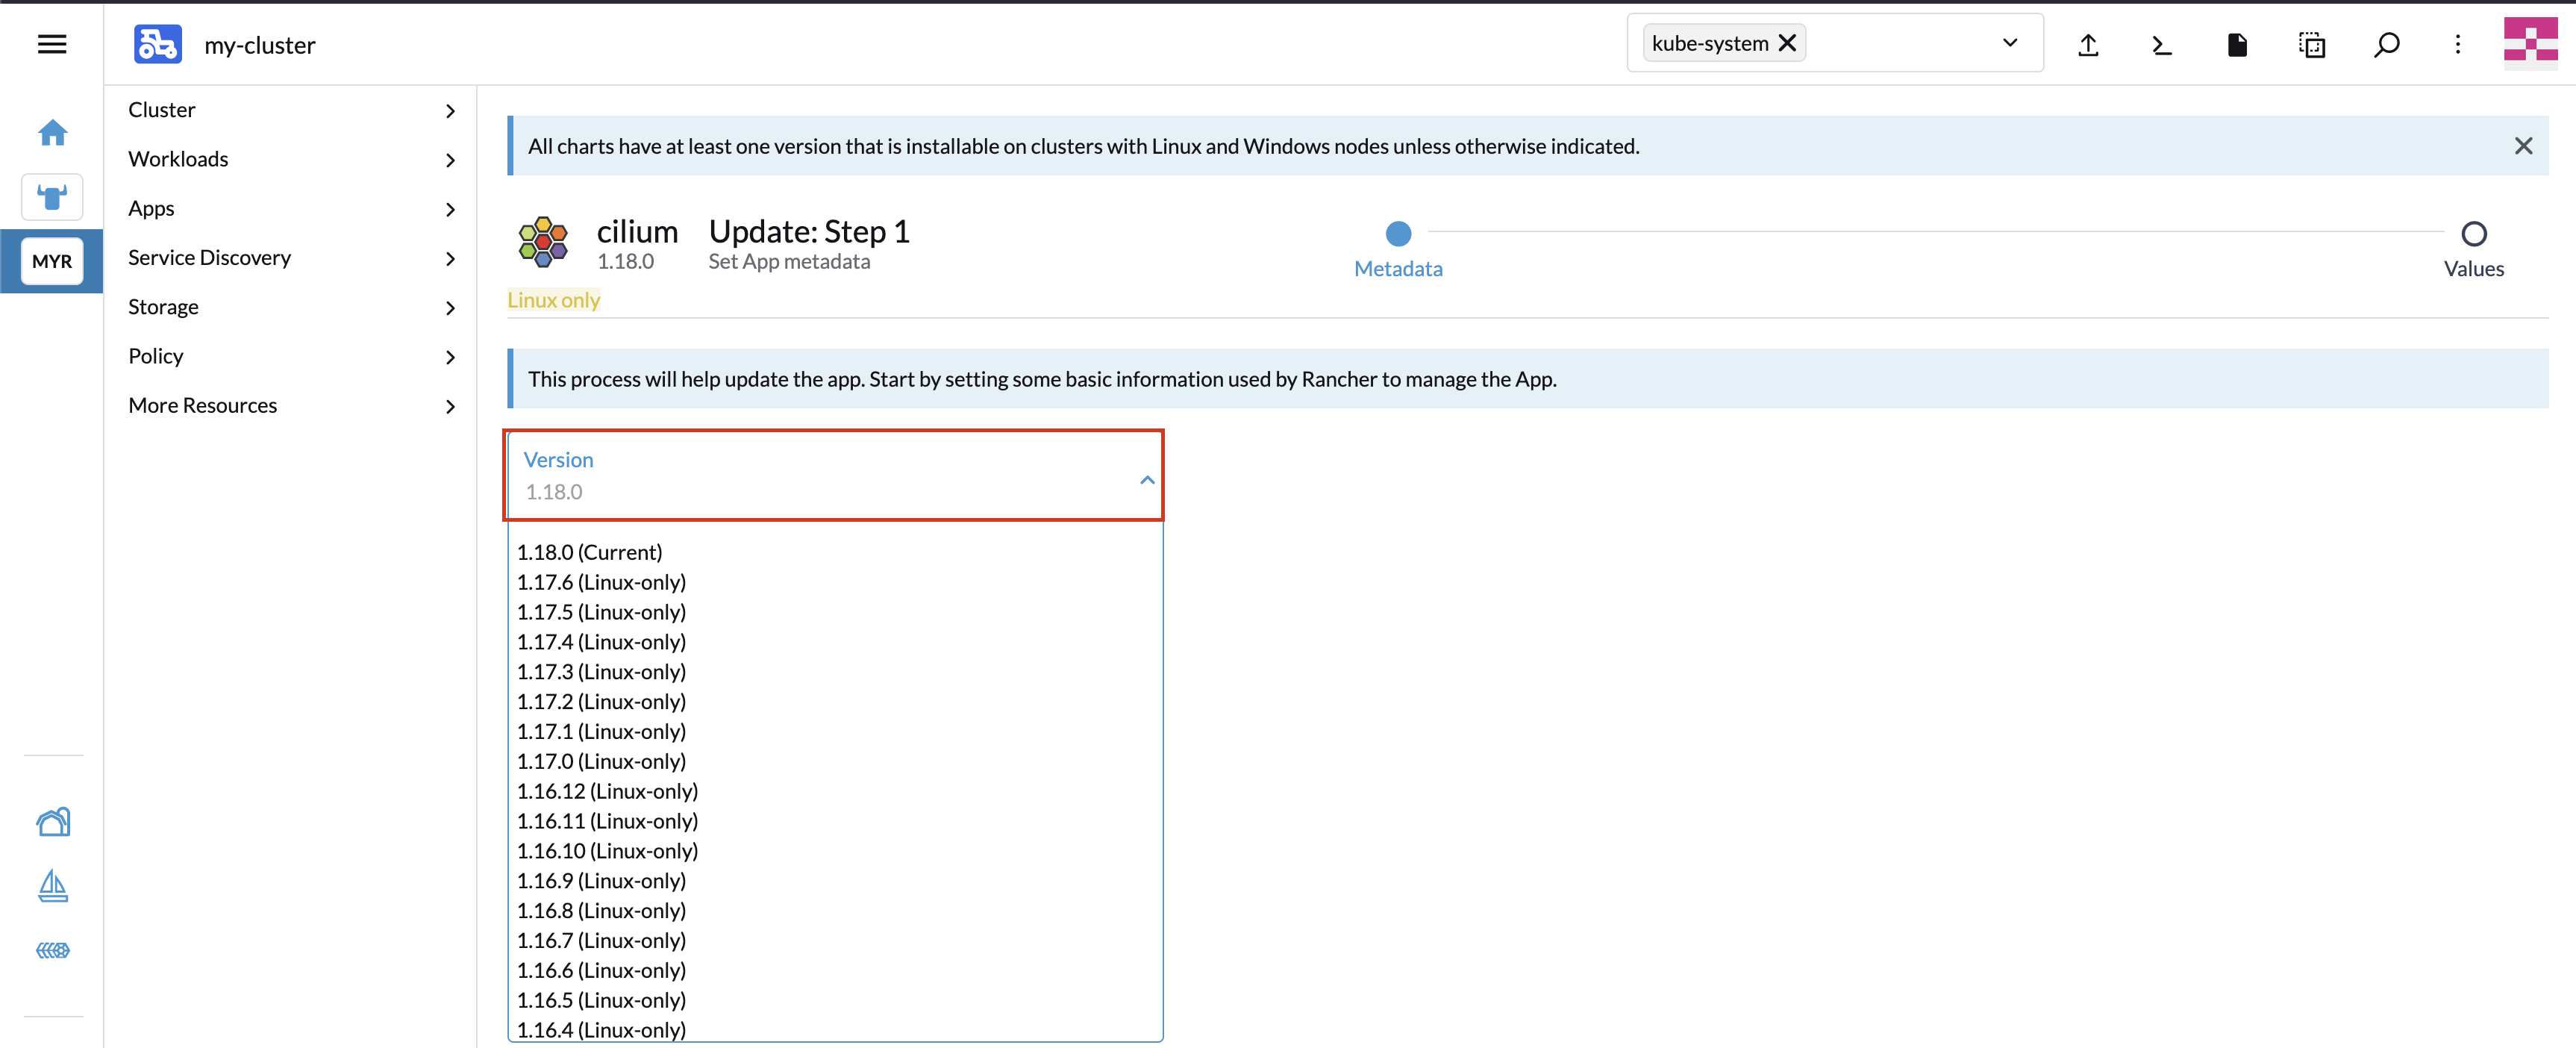Download the KubeConfig file icon

(2237, 44)
